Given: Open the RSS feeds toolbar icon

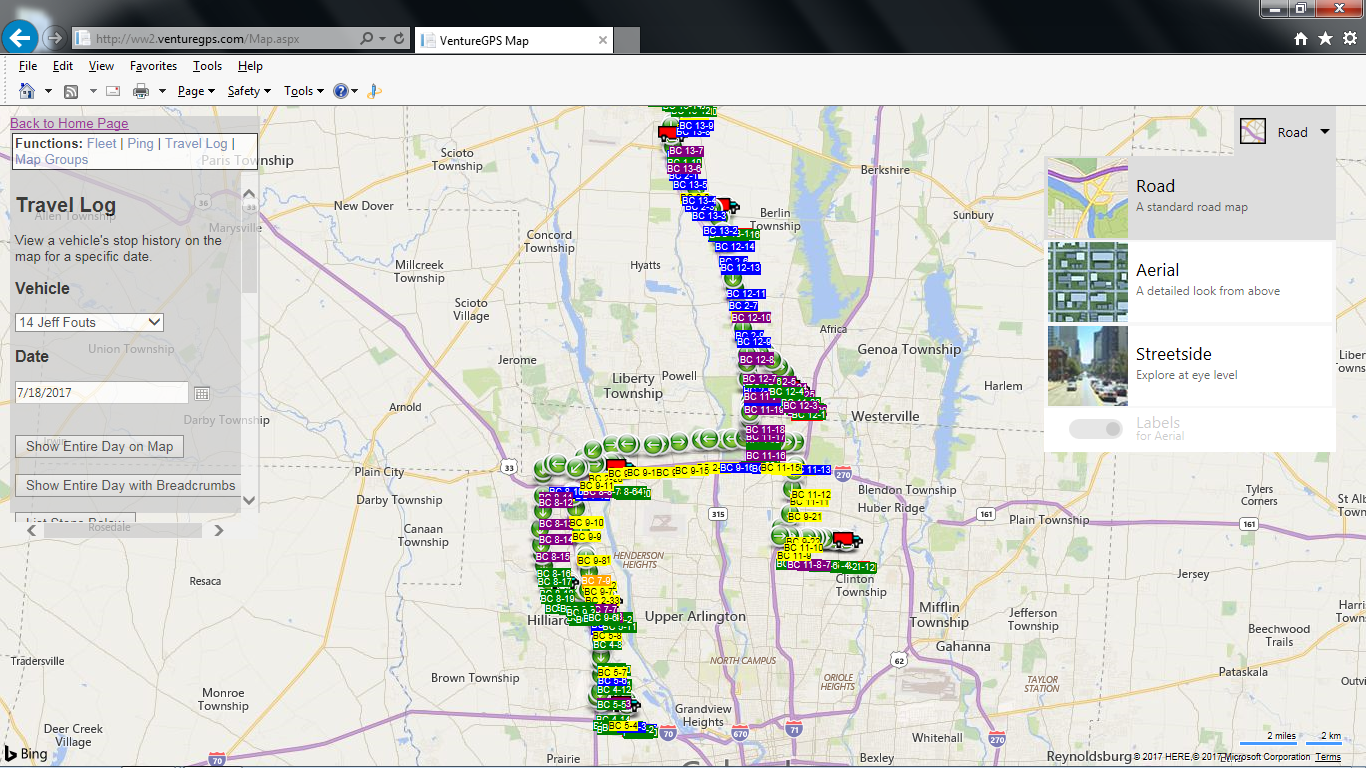Looking at the screenshot, I should 71,91.
